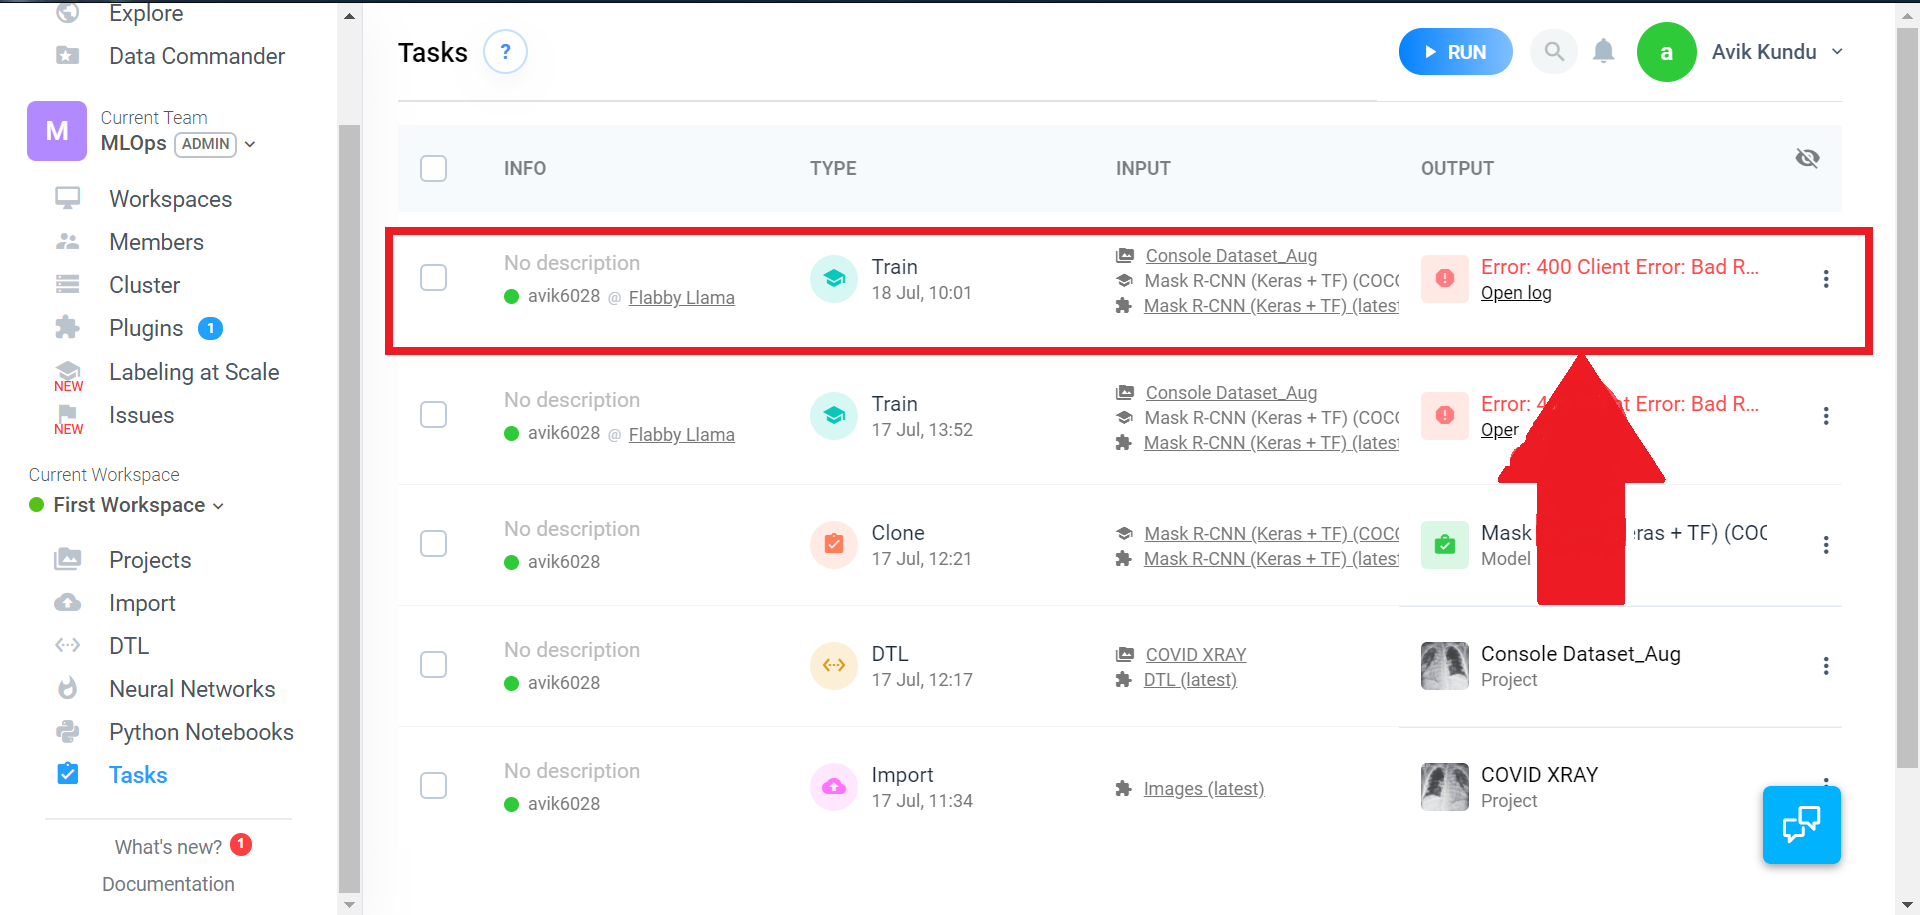This screenshot has height=915, width=1920.
Task: Open the Tasks help question mark
Action: pyautogui.click(x=505, y=51)
